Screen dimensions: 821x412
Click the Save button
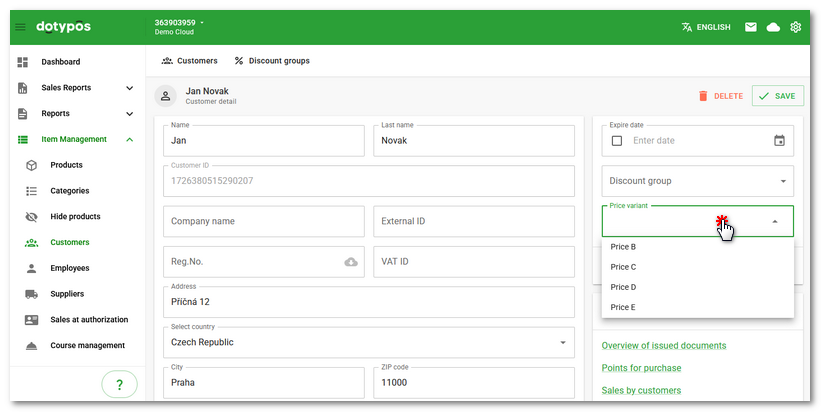(x=777, y=96)
